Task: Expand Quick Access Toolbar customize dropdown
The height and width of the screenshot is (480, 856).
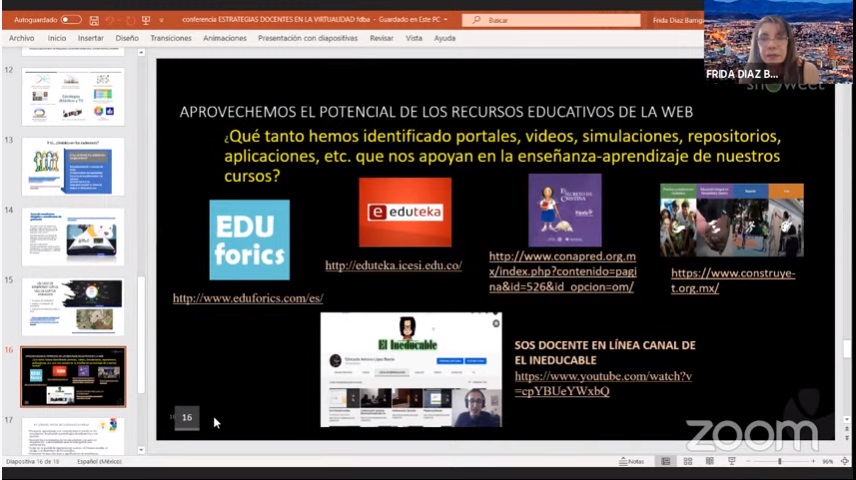Action: tap(162, 19)
